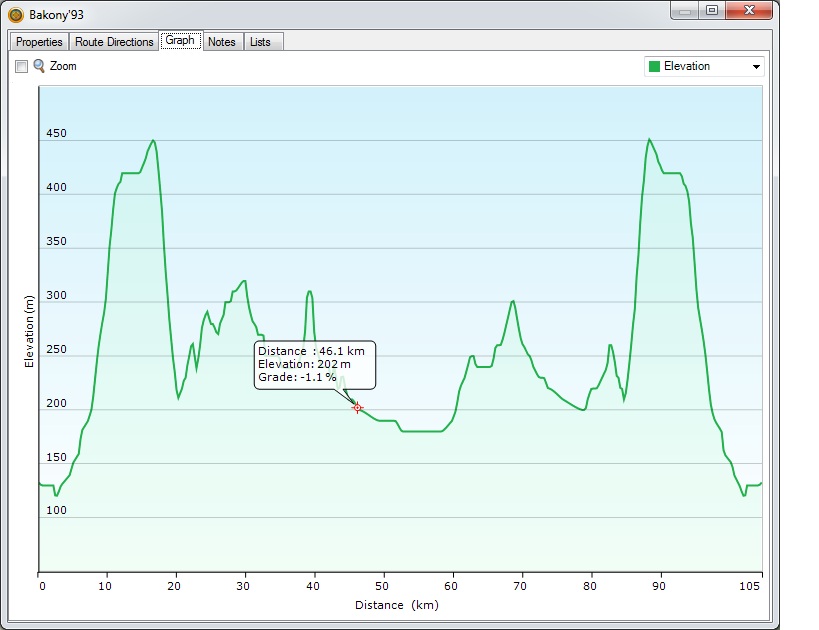Close the Bakony'93 window

(751, 10)
